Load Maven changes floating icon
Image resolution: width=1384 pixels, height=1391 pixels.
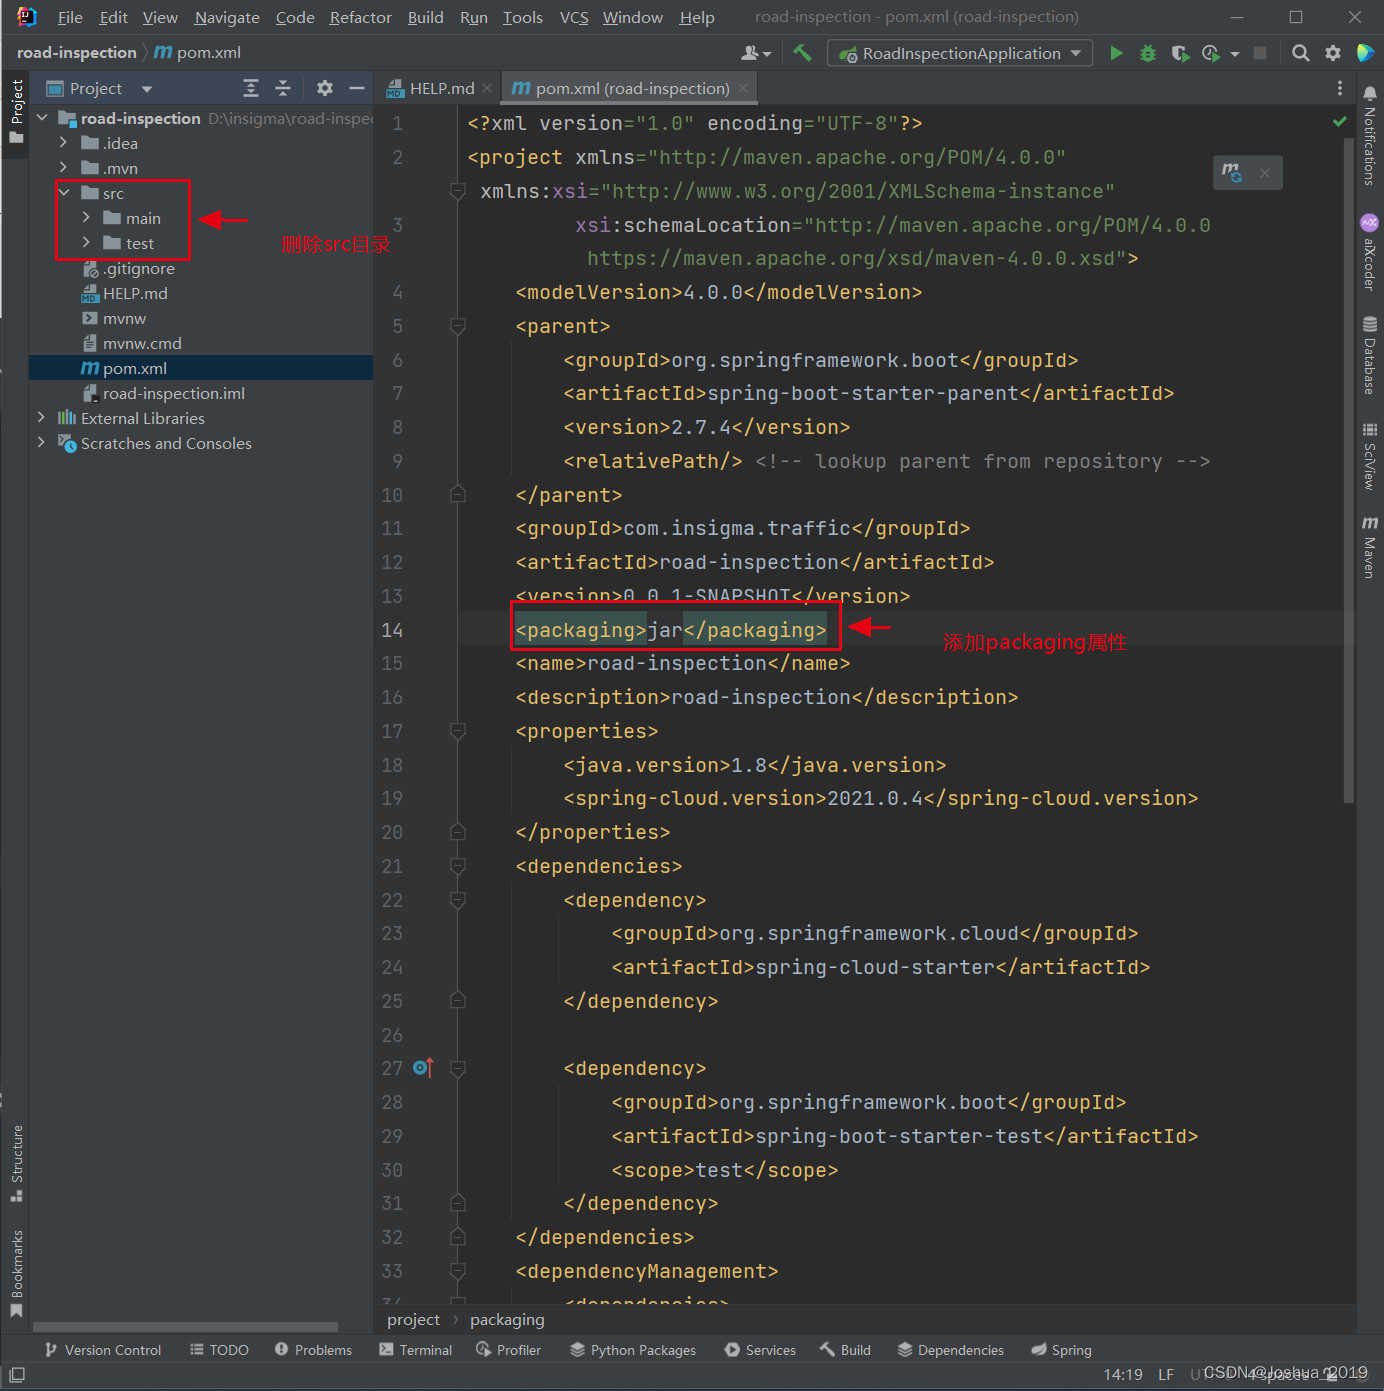[1232, 172]
